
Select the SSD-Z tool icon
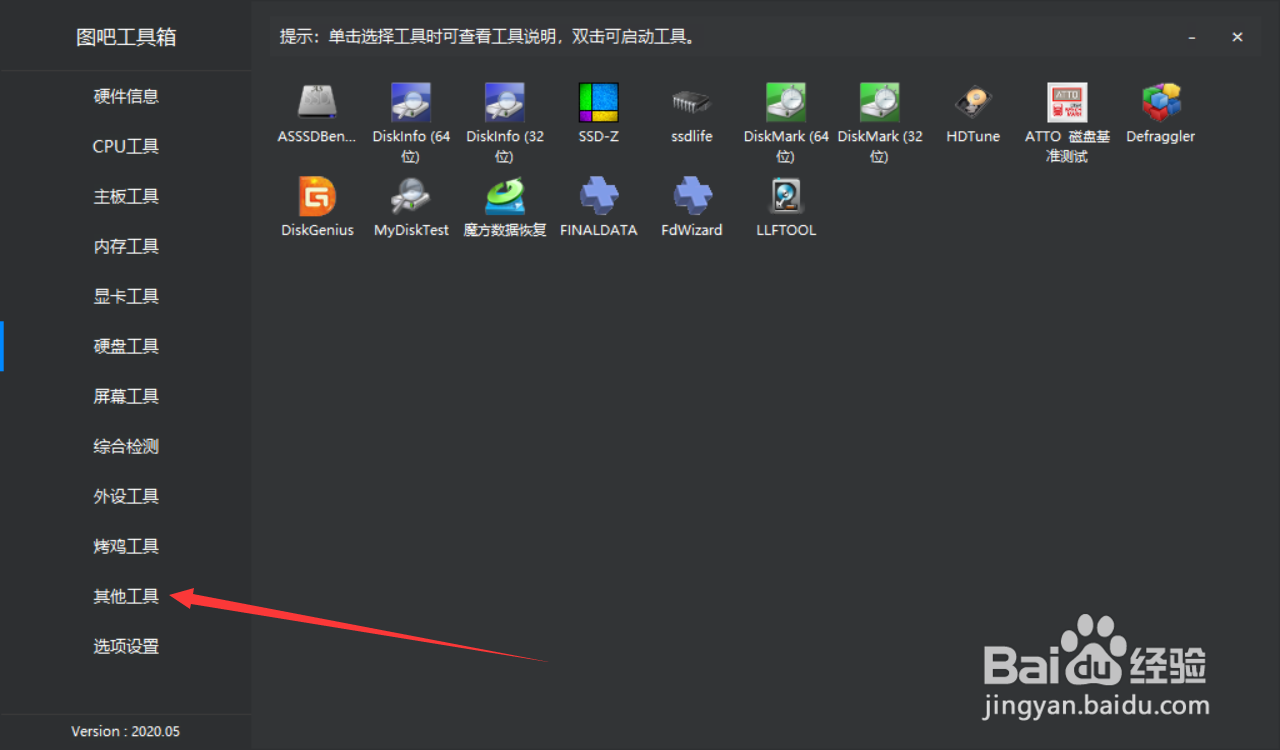tap(599, 103)
